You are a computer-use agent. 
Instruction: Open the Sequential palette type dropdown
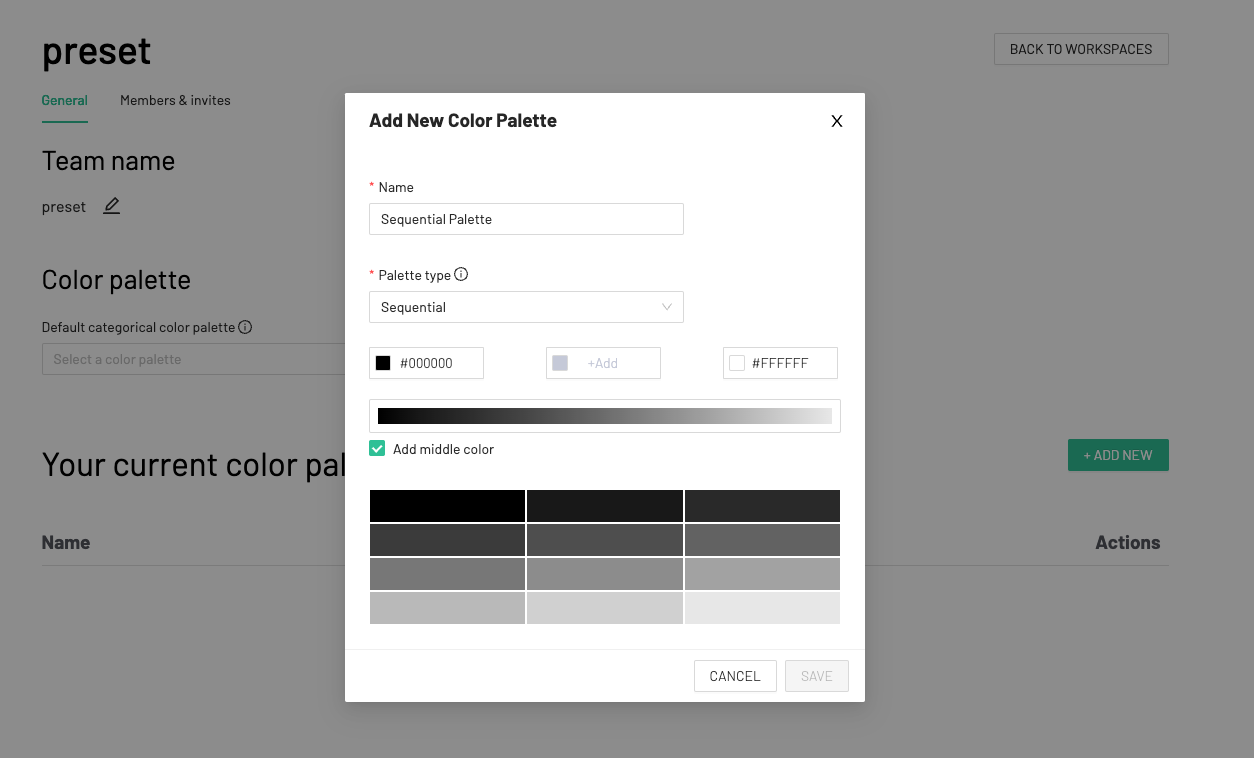tap(526, 307)
